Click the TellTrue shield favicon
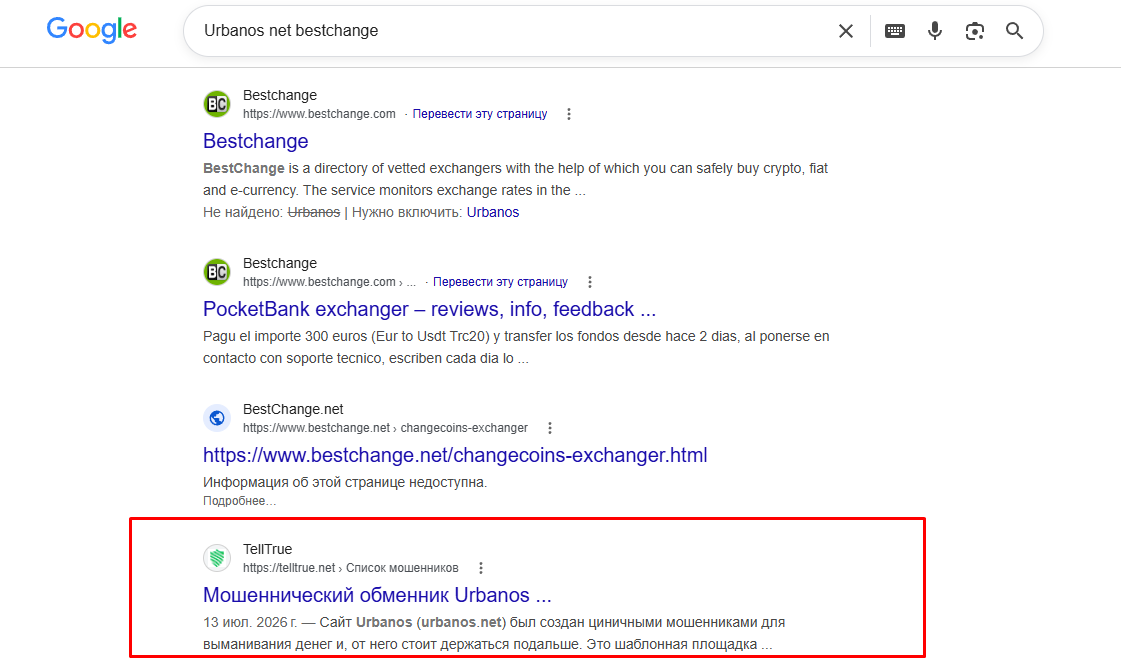1121x662 pixels. (x=217, y=558)
